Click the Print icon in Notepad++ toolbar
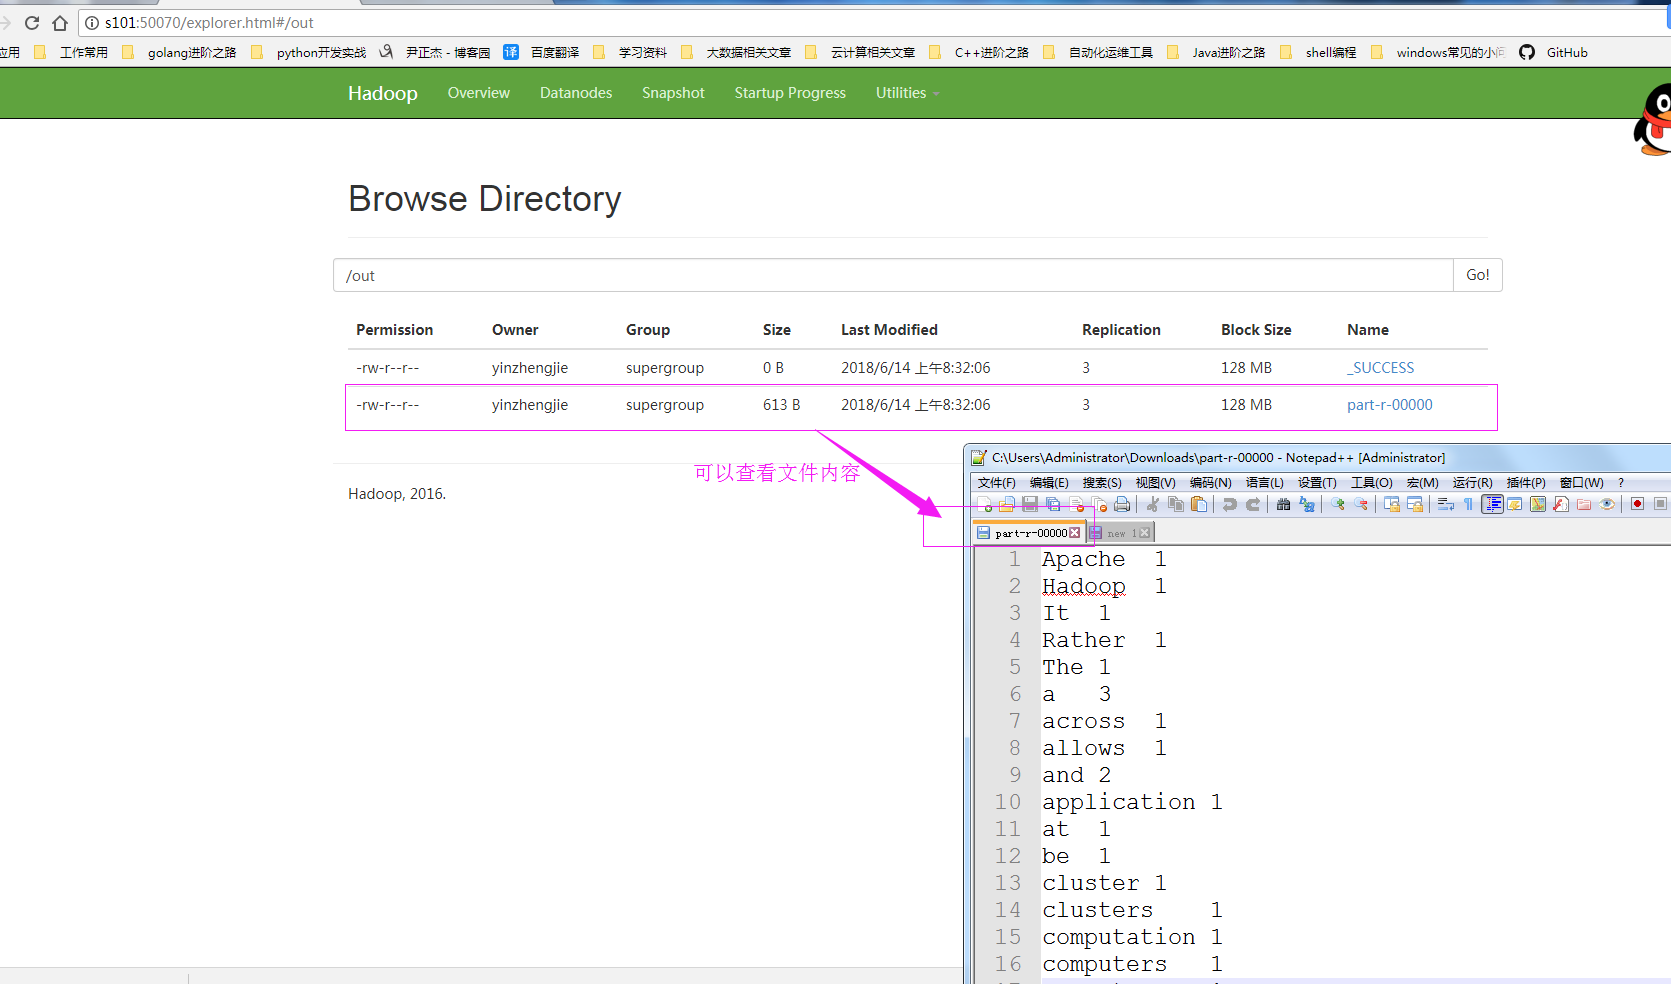The width and height of the screenshot is (1671, 984). [1122, 505]
